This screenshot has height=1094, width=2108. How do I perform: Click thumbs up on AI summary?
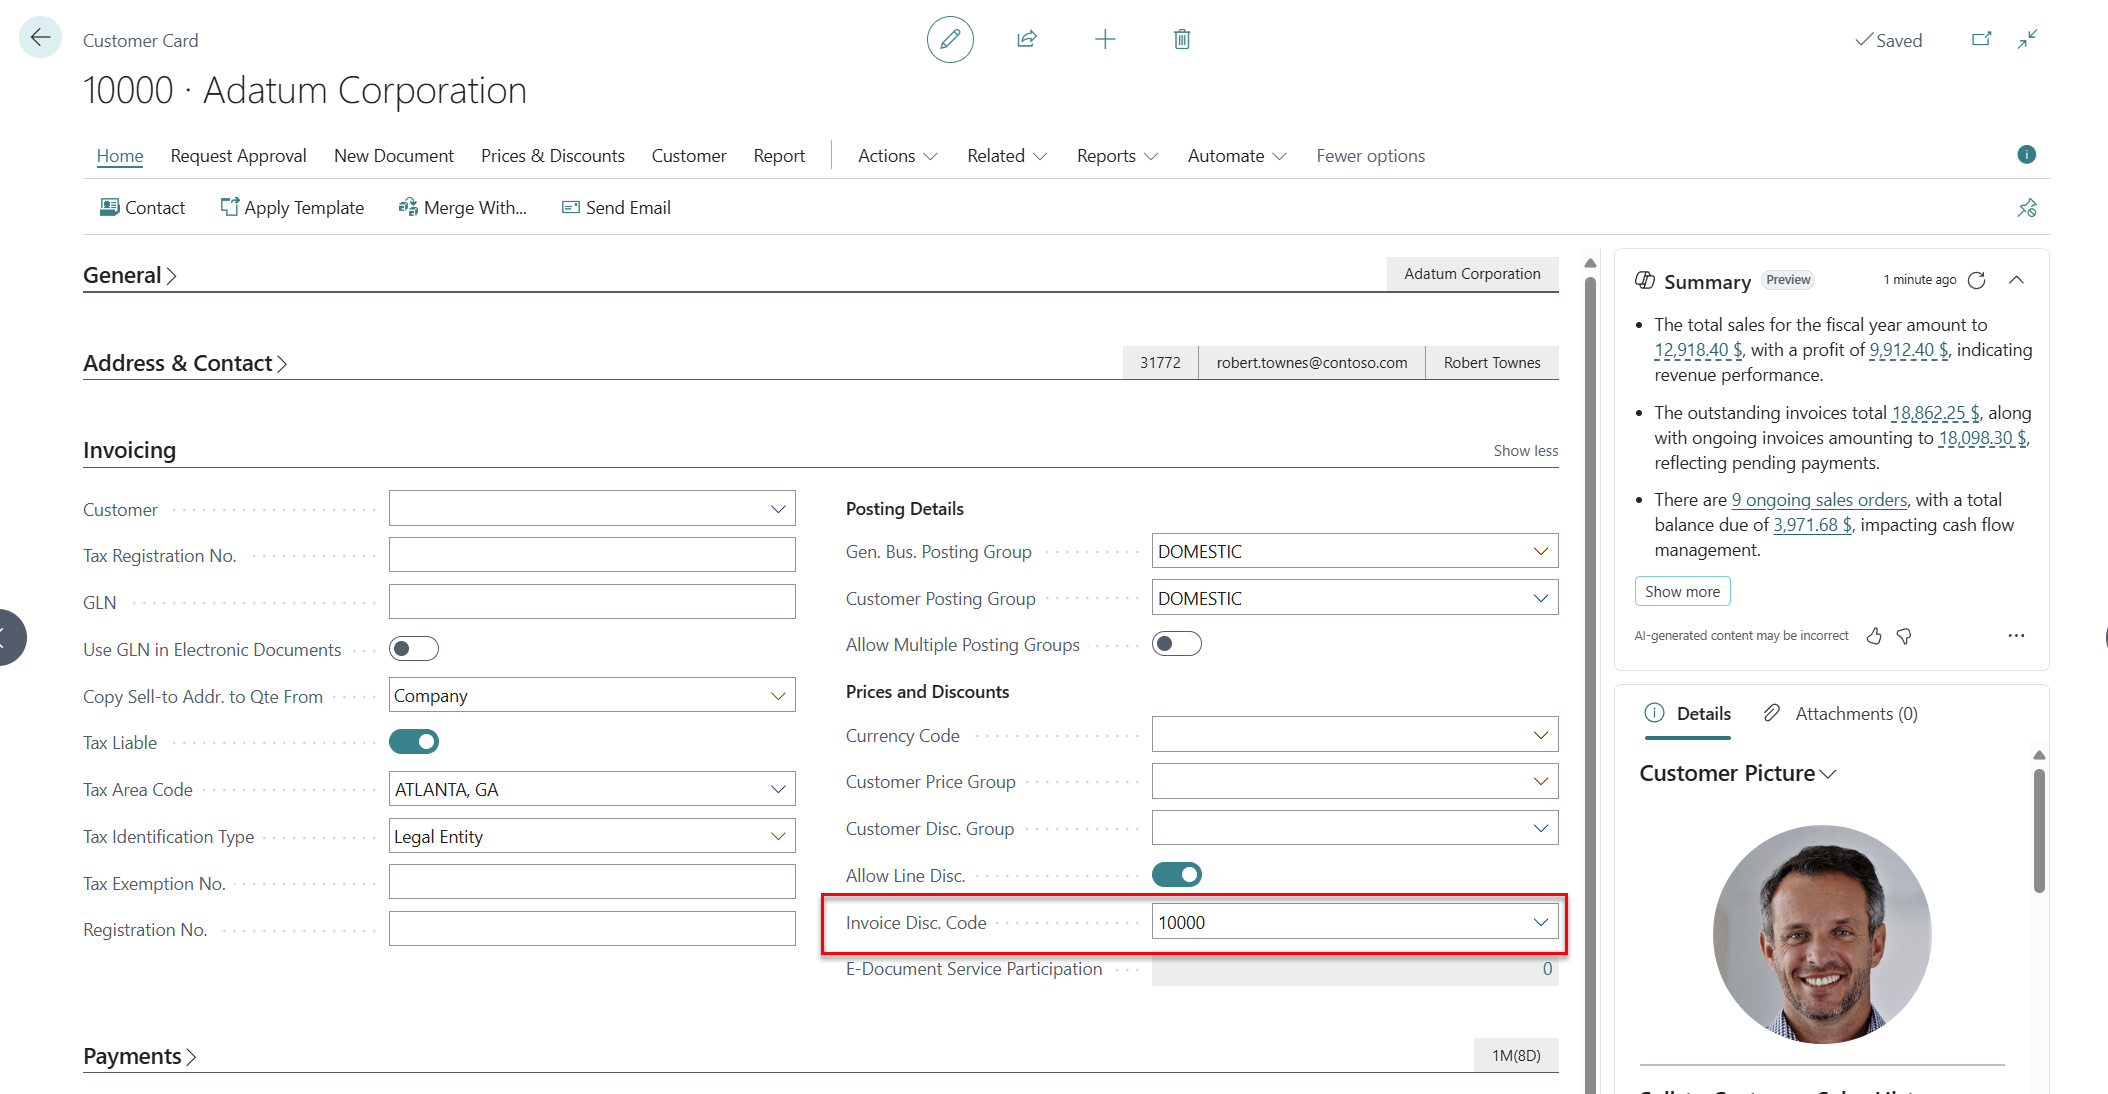(1874, 636)
